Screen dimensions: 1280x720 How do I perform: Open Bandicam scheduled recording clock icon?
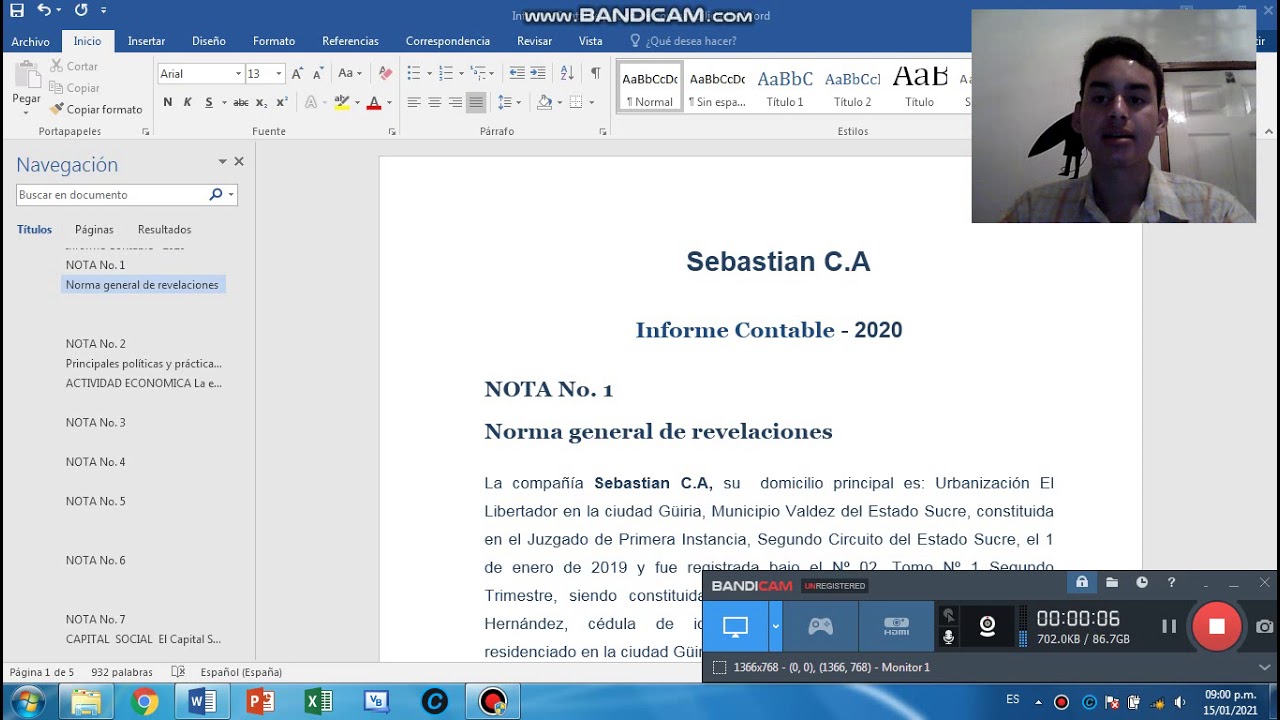1142,582
